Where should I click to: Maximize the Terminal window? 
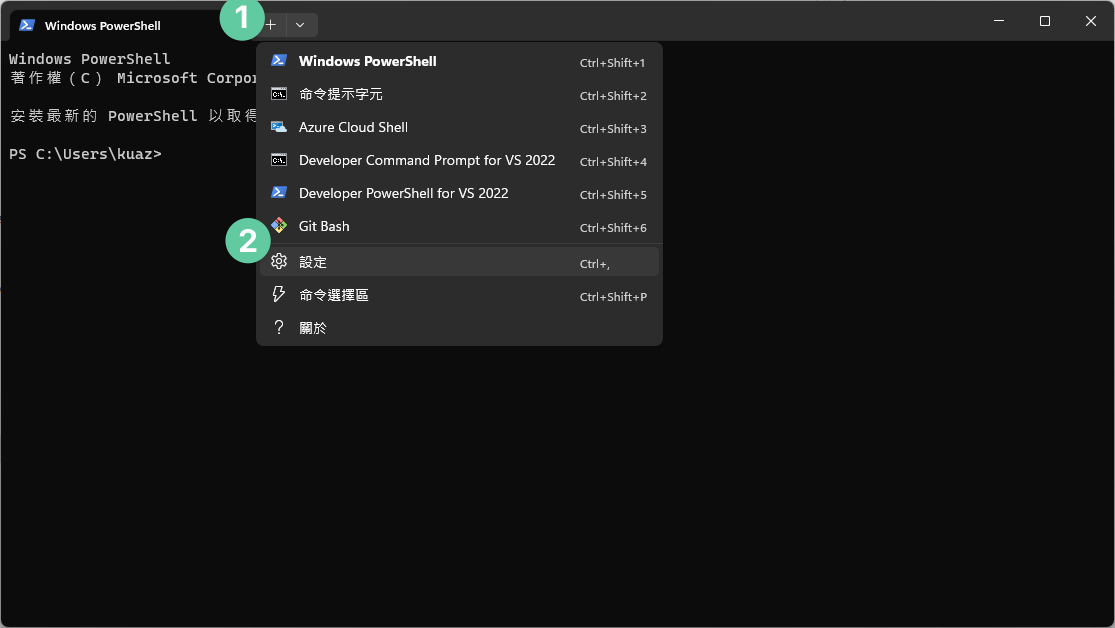1044,21
